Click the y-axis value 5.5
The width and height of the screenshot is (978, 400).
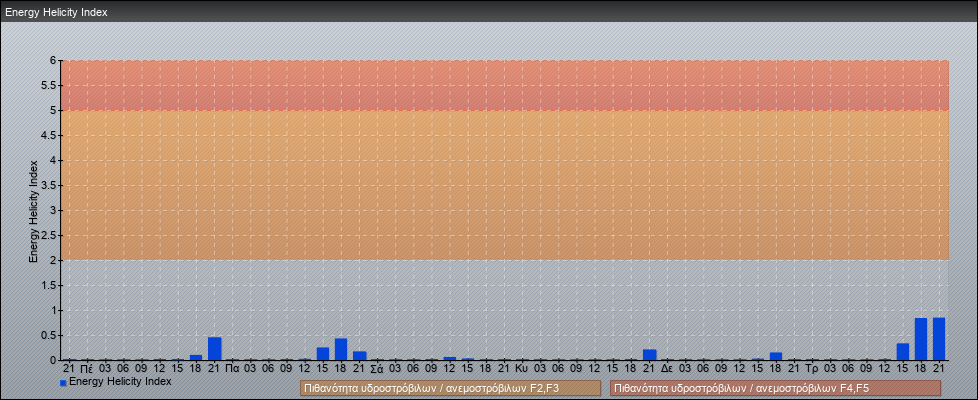pyautogui.click(x=49, y=85)
